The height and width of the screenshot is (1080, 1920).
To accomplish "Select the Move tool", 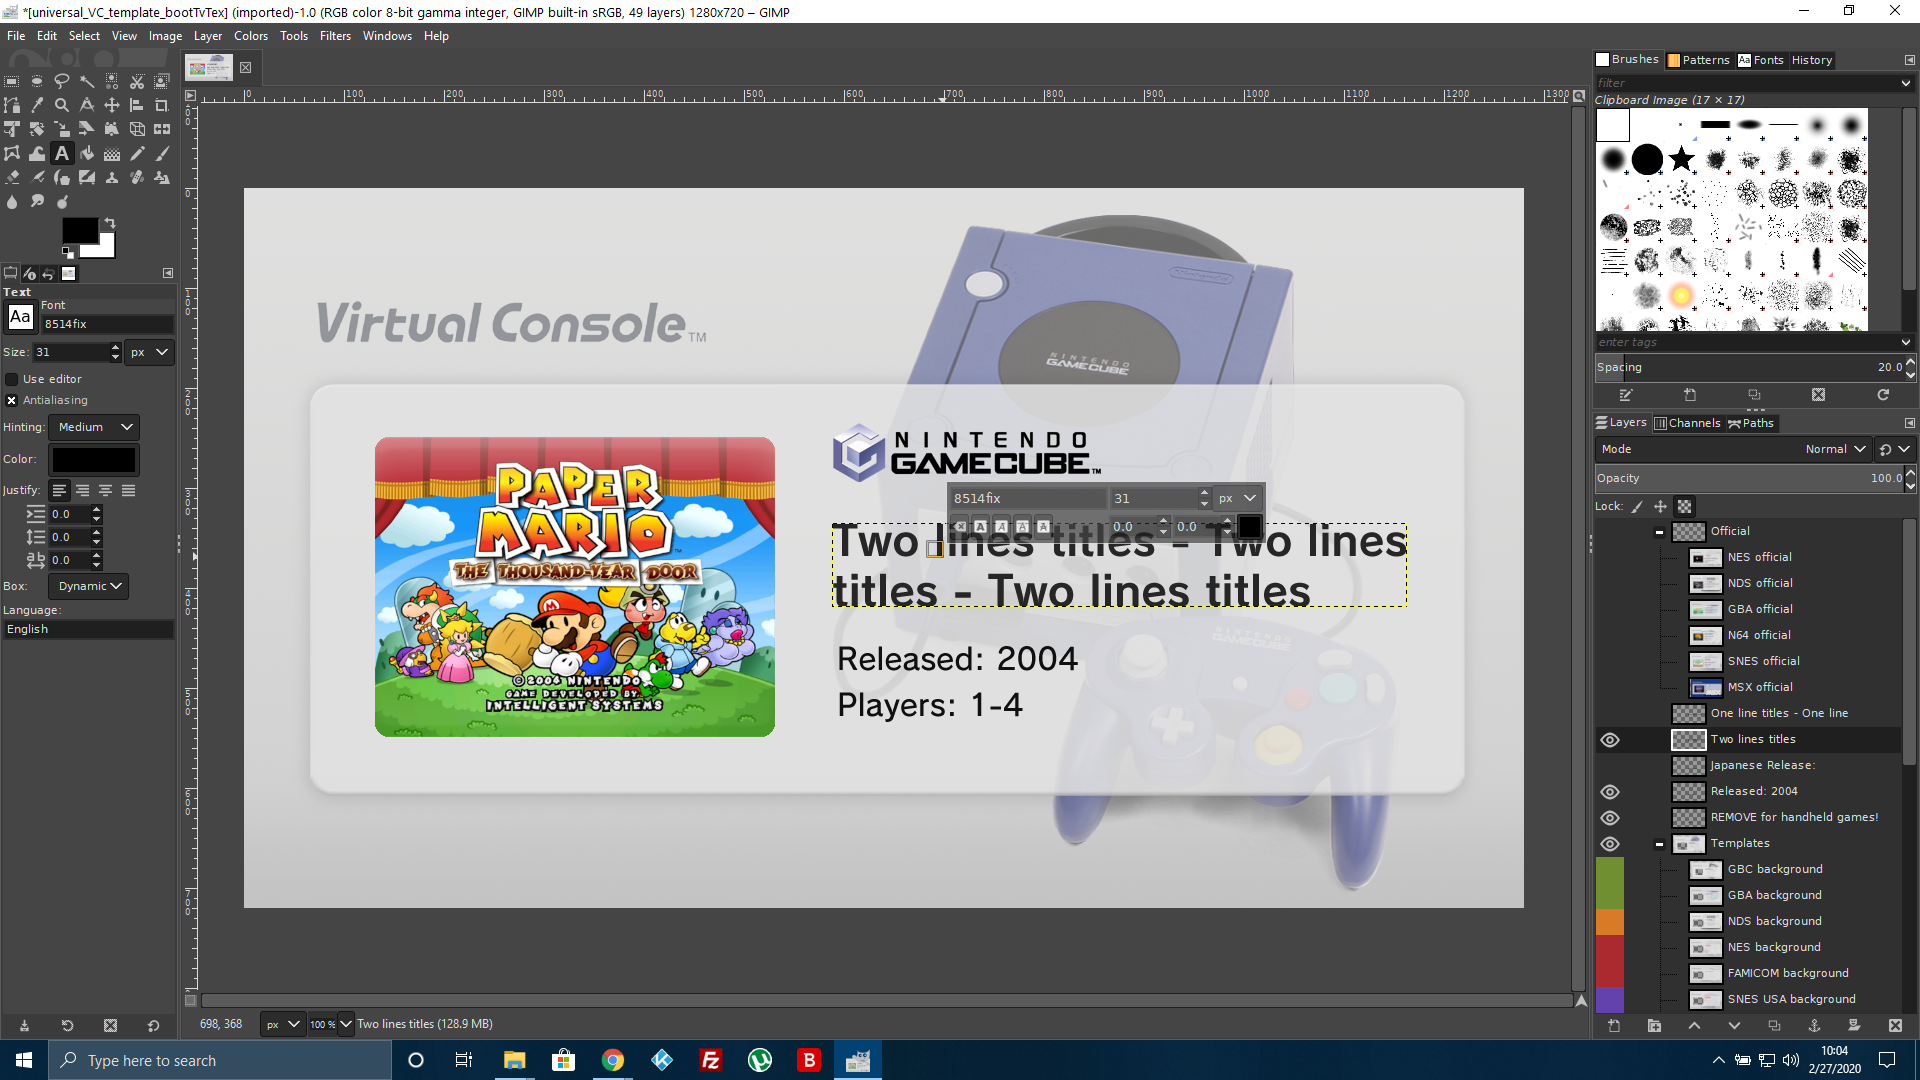I will click(112, 105).
